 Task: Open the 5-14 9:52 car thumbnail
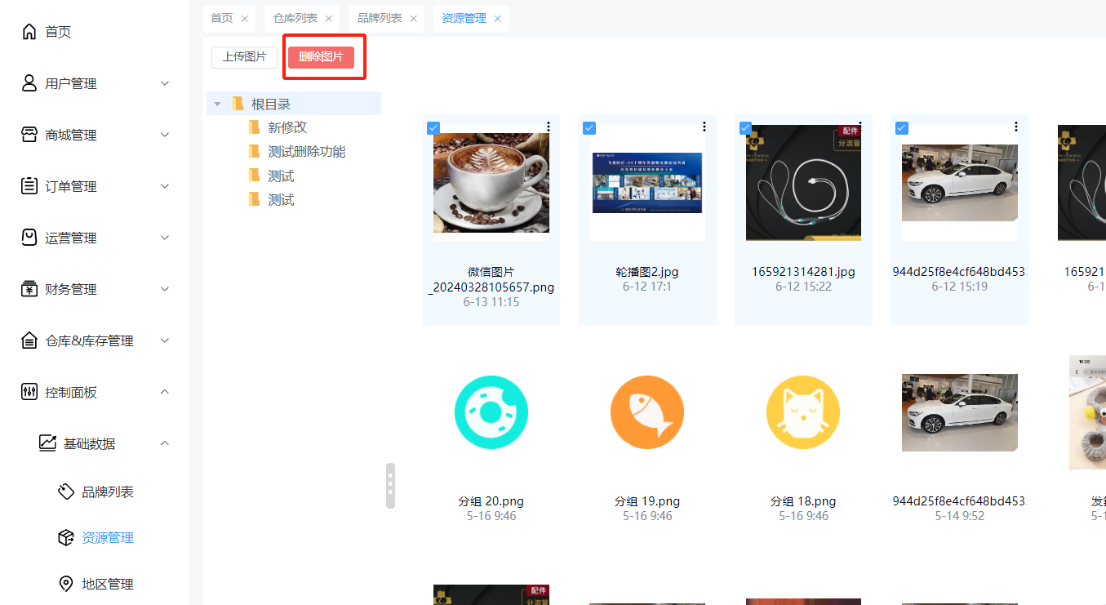(960, 412)
